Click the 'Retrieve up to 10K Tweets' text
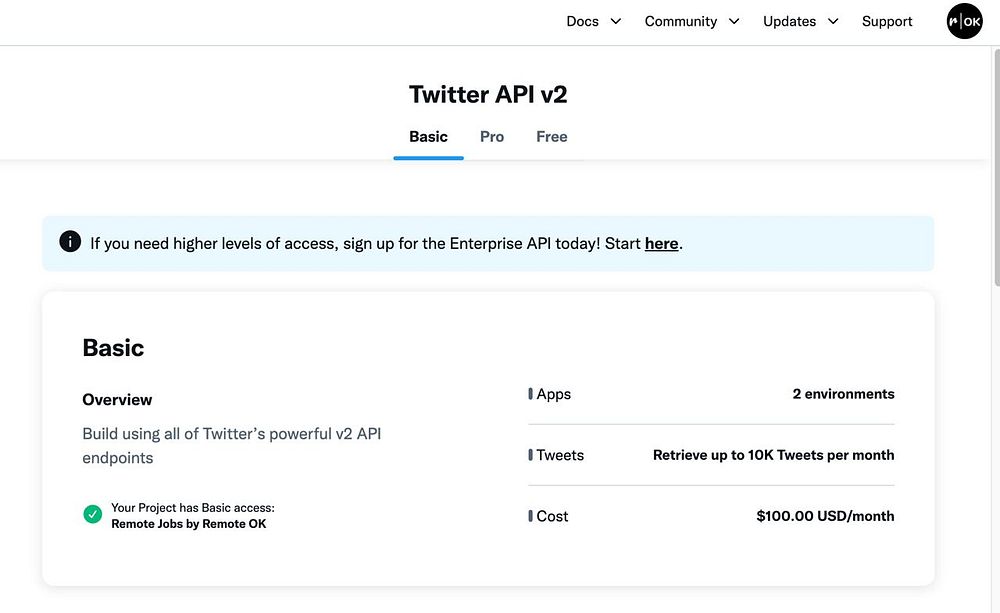The image size is (1000, 613). (x=773, y=455)
